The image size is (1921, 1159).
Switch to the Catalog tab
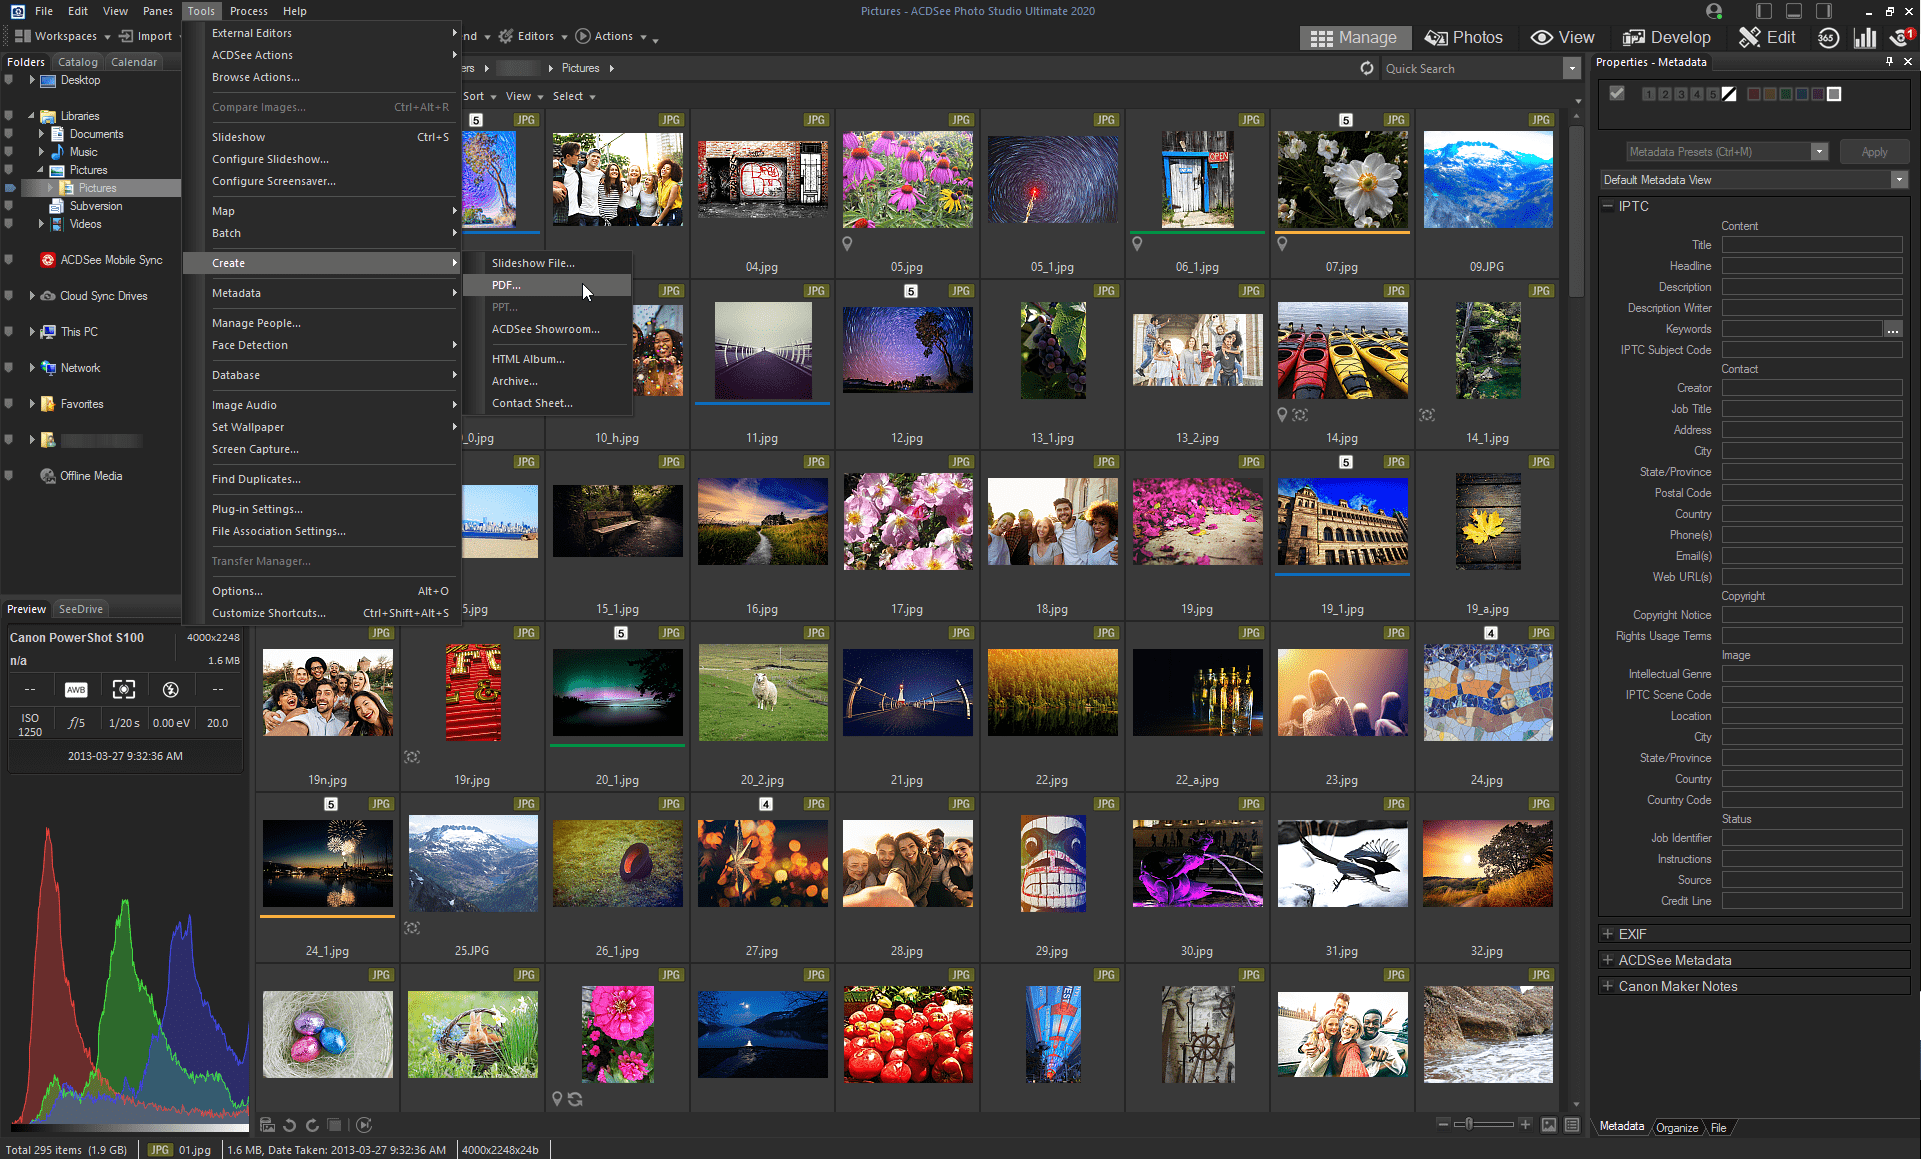click(x=78, y=62)
